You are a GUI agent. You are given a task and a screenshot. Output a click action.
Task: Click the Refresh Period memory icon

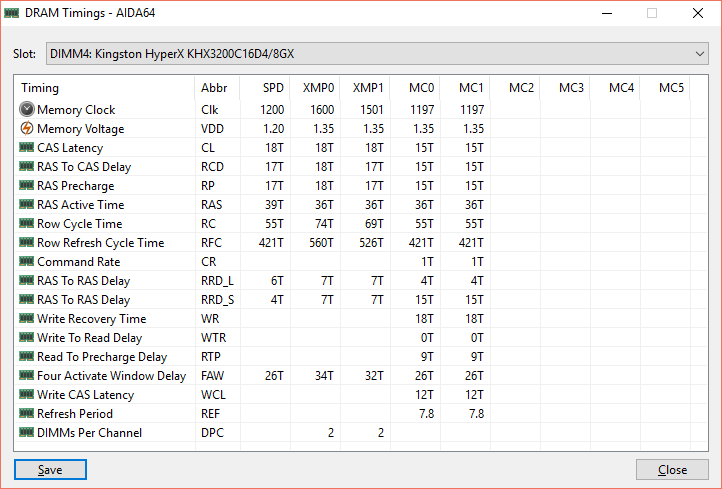pyautogui.click(x=26, y=414)
